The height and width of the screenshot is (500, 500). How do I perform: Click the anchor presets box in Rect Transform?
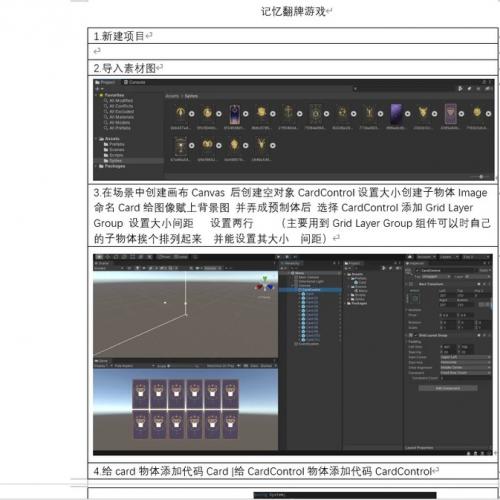tap(414, 299)
